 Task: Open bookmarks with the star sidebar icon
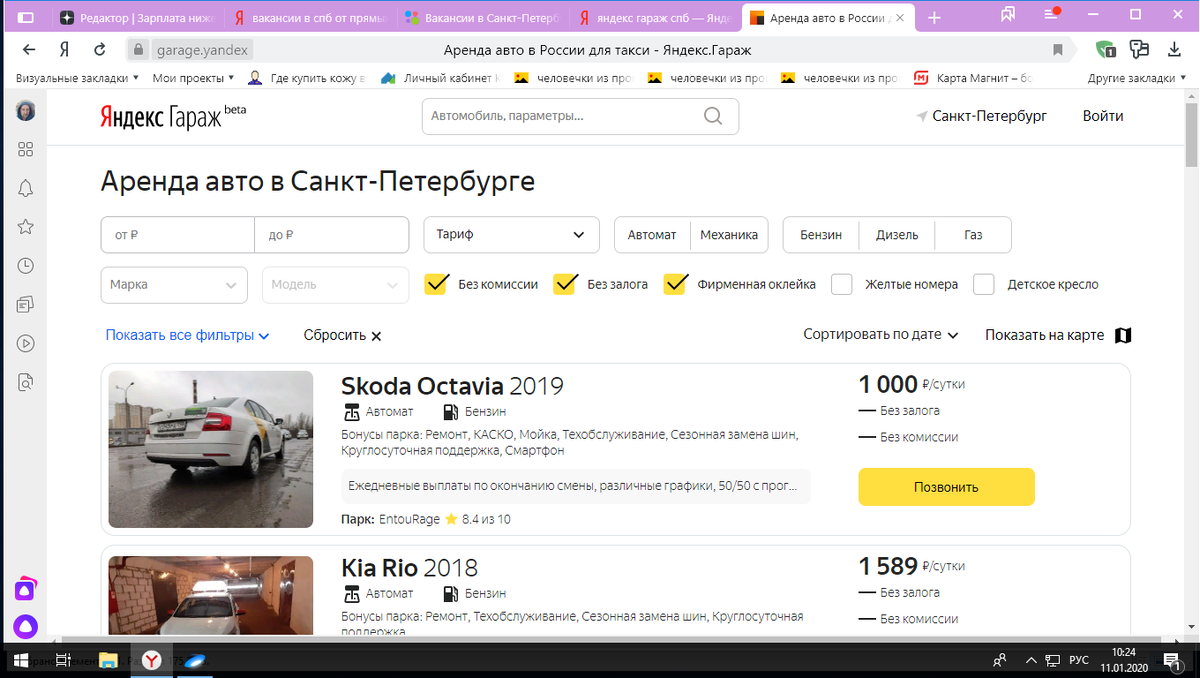tap(25, 226)
